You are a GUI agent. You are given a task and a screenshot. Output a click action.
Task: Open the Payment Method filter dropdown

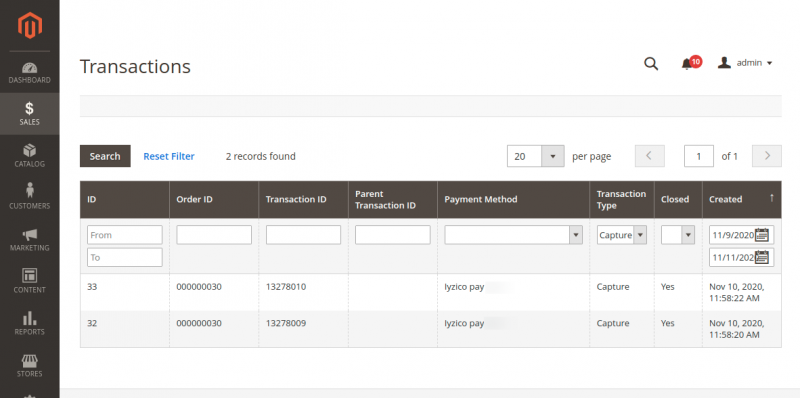pos(513,235)
